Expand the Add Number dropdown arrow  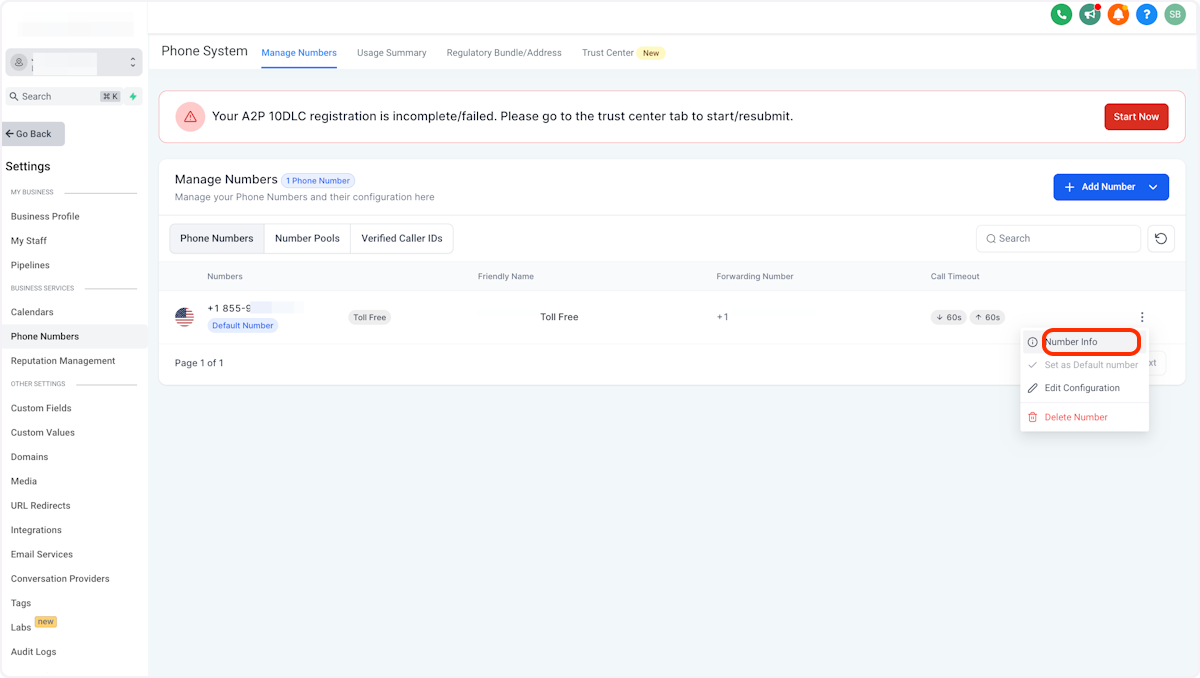[x=1154, y=187]
